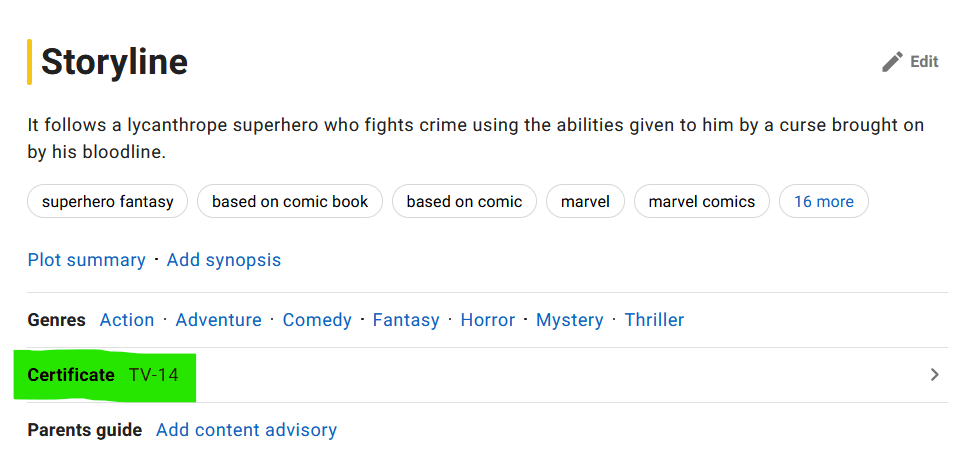Click Add synopsis link
Viewport: 969px width, 457px height.
(224, 260)
